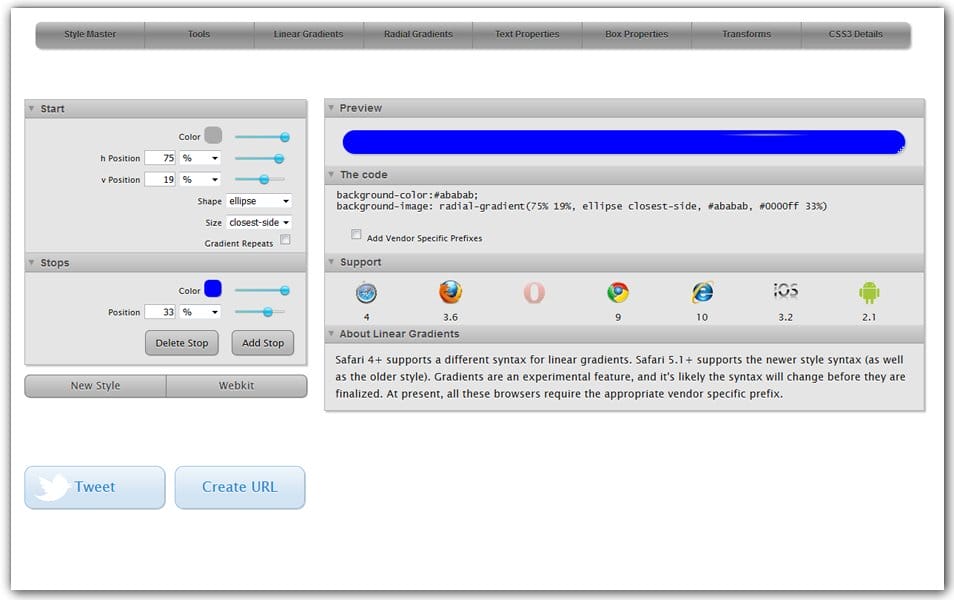The image size is (954, 600).
Task: Click the Twitter bird Tweet button
Action: (95, 488)
